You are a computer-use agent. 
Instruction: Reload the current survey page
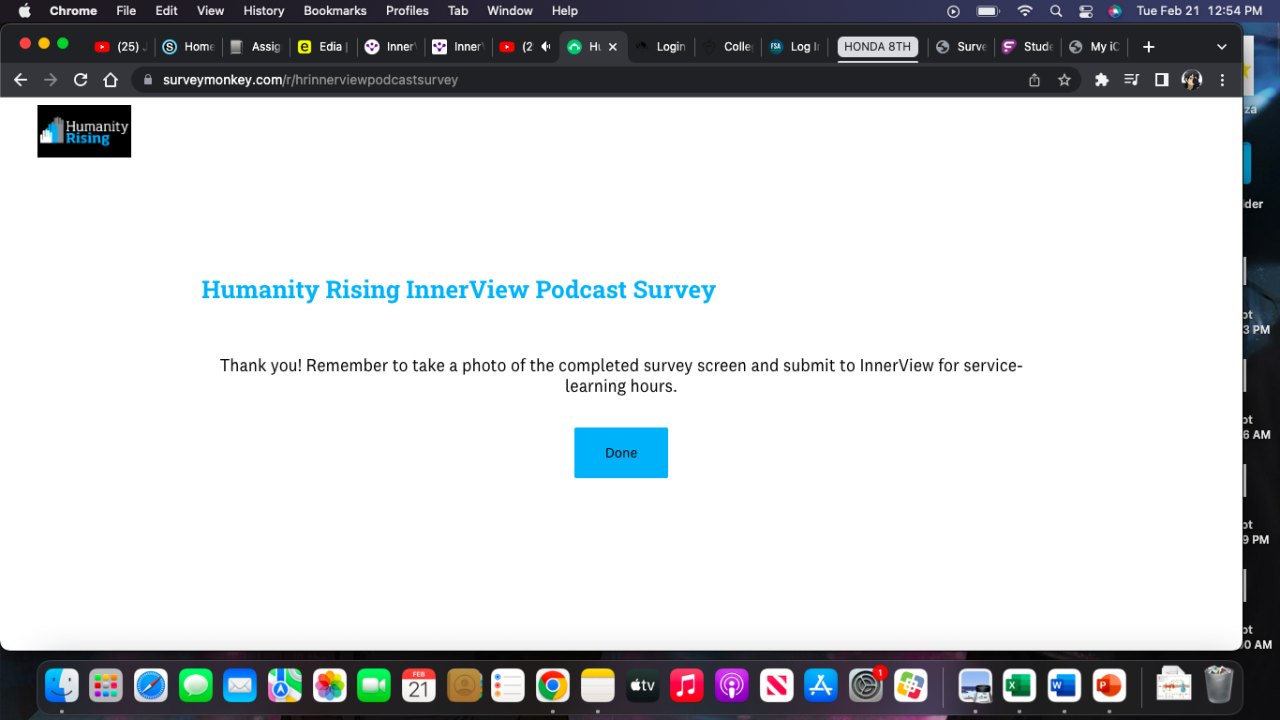(x=81, y=80)
